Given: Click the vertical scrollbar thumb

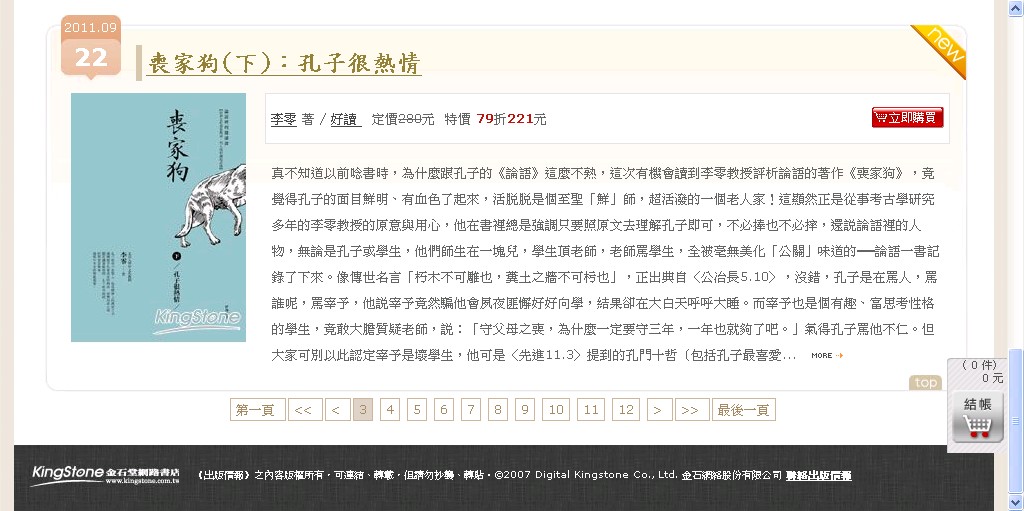Looking at the screenshot, I should (1016, 421).
